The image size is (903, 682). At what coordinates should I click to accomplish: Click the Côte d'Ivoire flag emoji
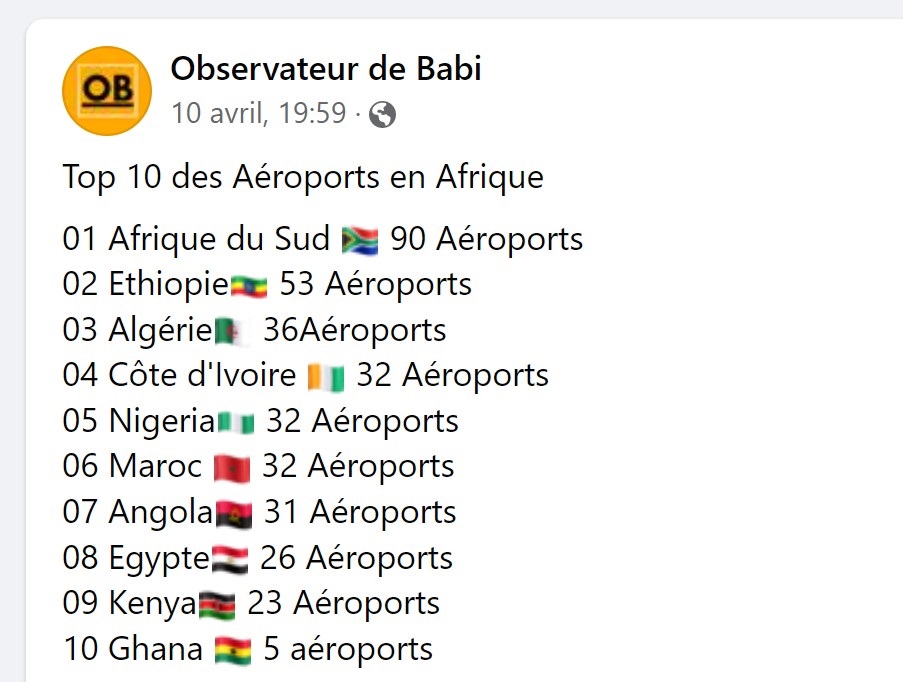coord(326,377)
